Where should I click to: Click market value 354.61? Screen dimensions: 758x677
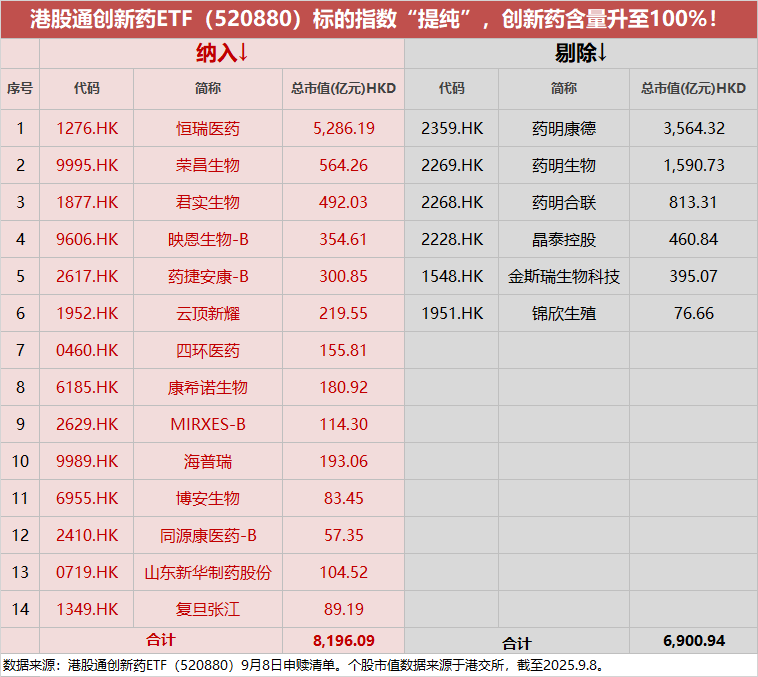coord(343,239)
